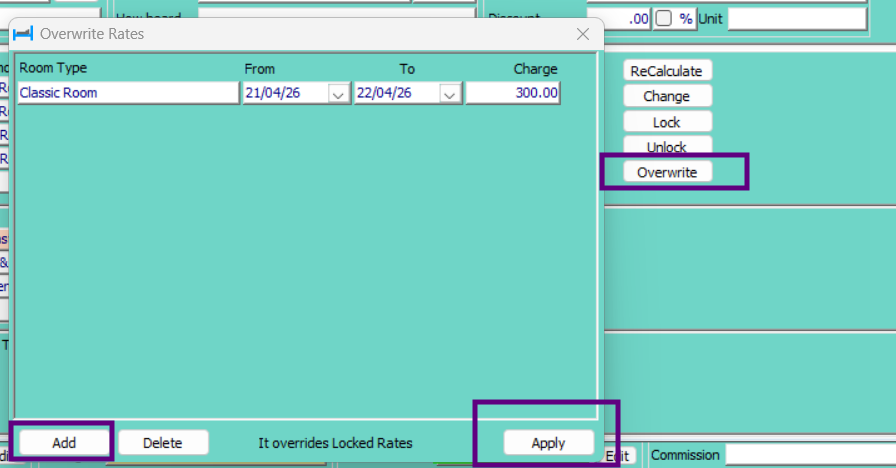The image size is (896, 468).
Task: Open the To date dropdown
Action: coord(450,93)
